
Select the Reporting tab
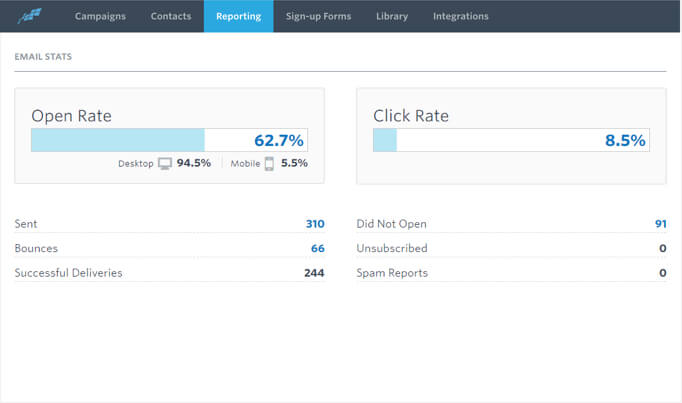(238, 16)
